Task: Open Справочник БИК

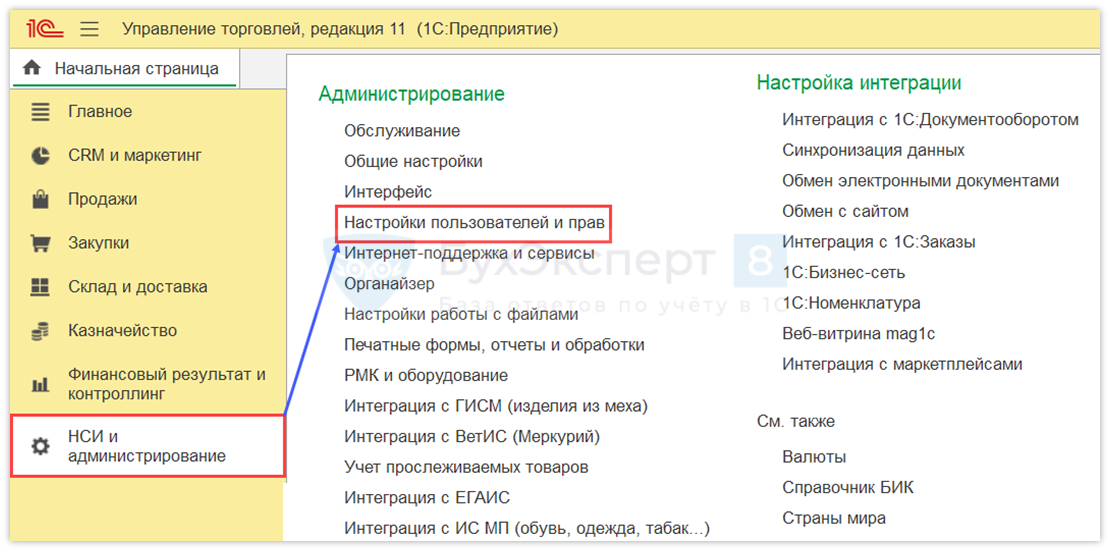Action: coord(848,487)
